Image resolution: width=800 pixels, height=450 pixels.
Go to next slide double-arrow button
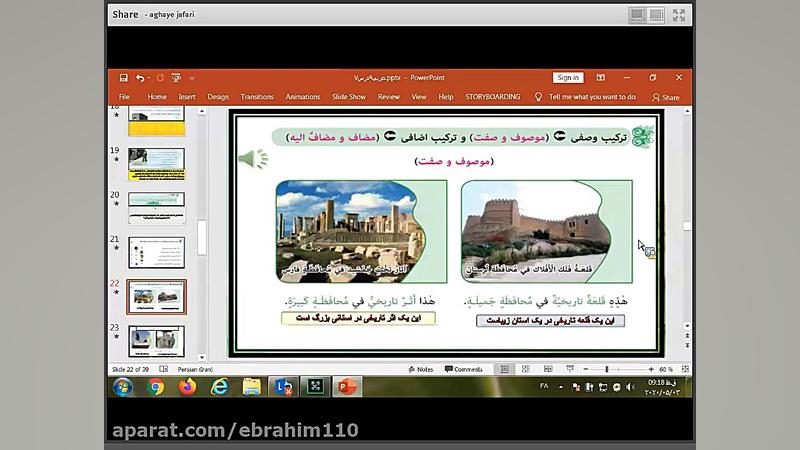tap(687, 345)
